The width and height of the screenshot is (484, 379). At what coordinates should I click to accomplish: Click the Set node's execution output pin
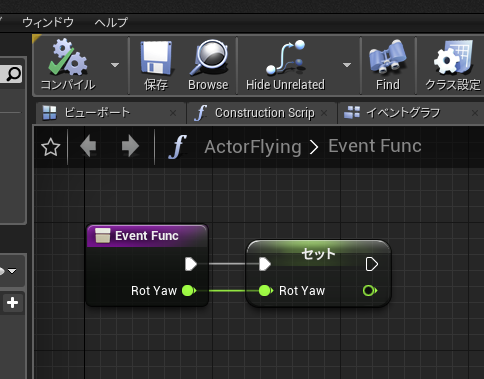pyautogui.click(x=371, y=264)
